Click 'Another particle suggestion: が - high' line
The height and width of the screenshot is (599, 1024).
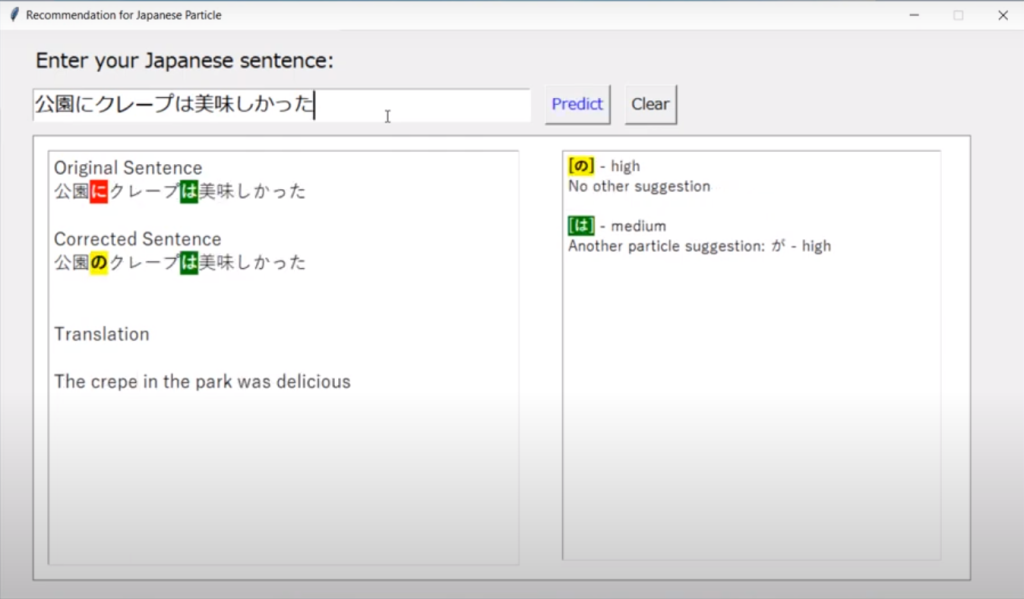[x=699, y=246]
